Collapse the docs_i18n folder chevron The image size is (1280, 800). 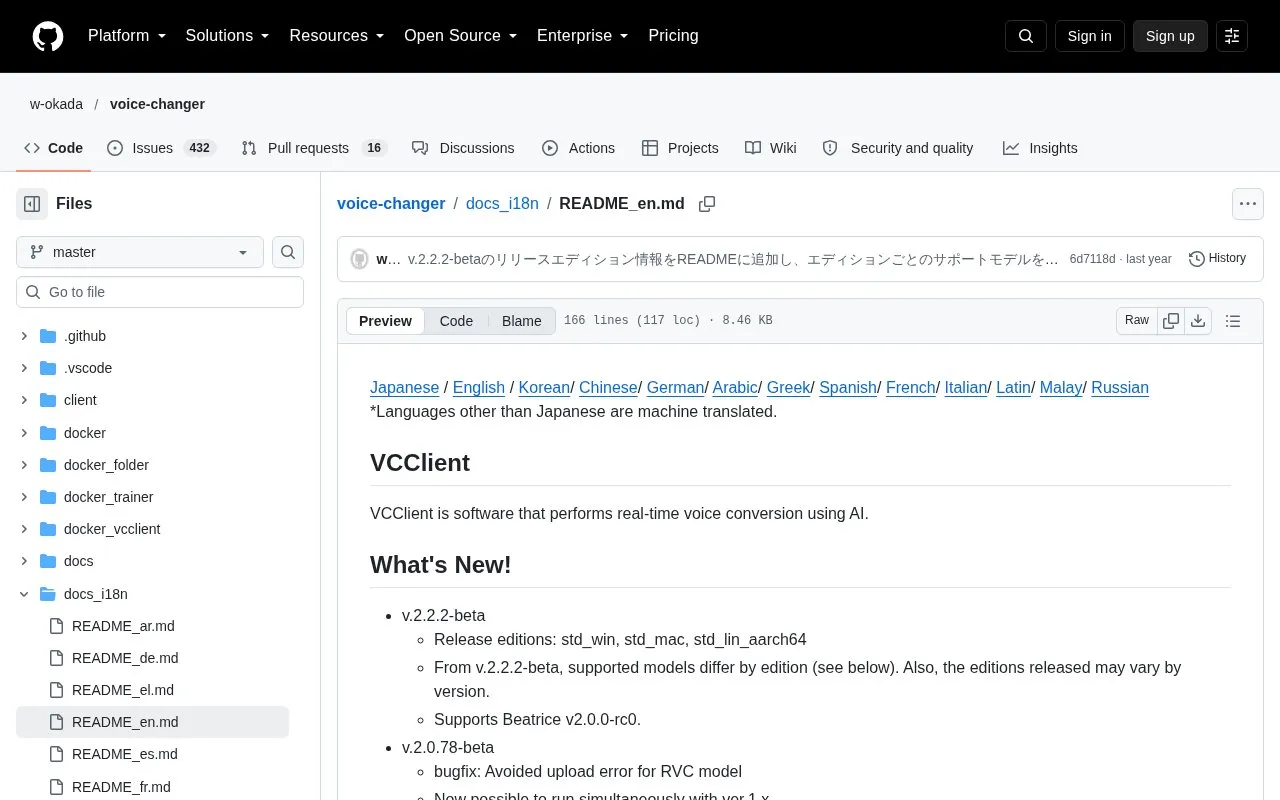coord(25,594)
